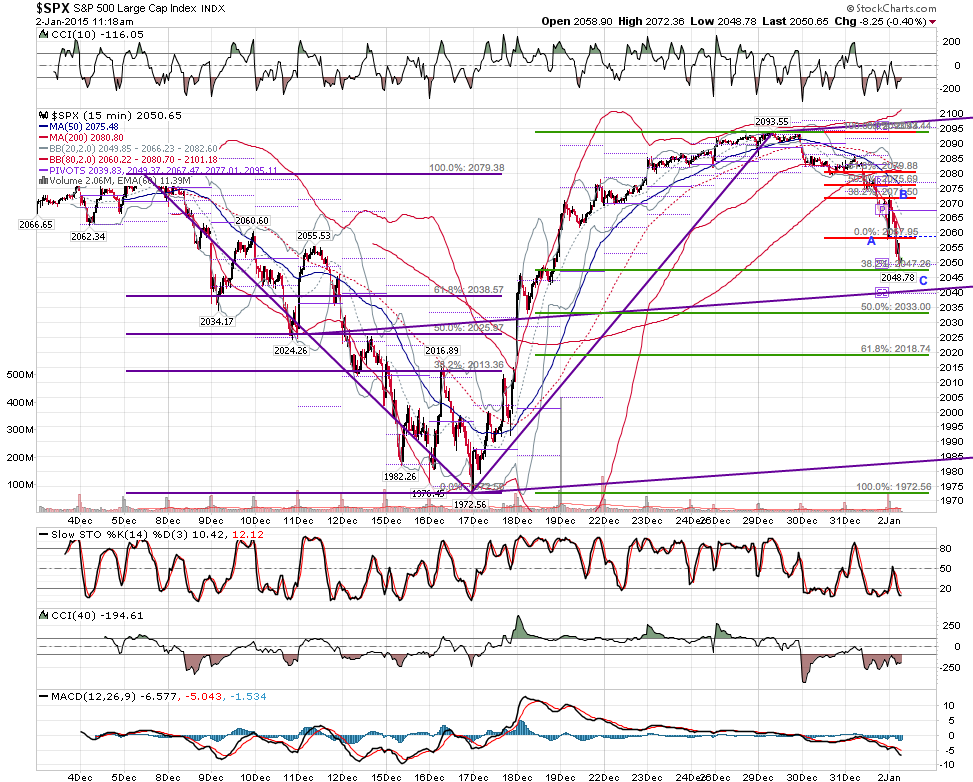Click the boxed '1972.56' trough price label
The image size is (973, 782).
470,505
